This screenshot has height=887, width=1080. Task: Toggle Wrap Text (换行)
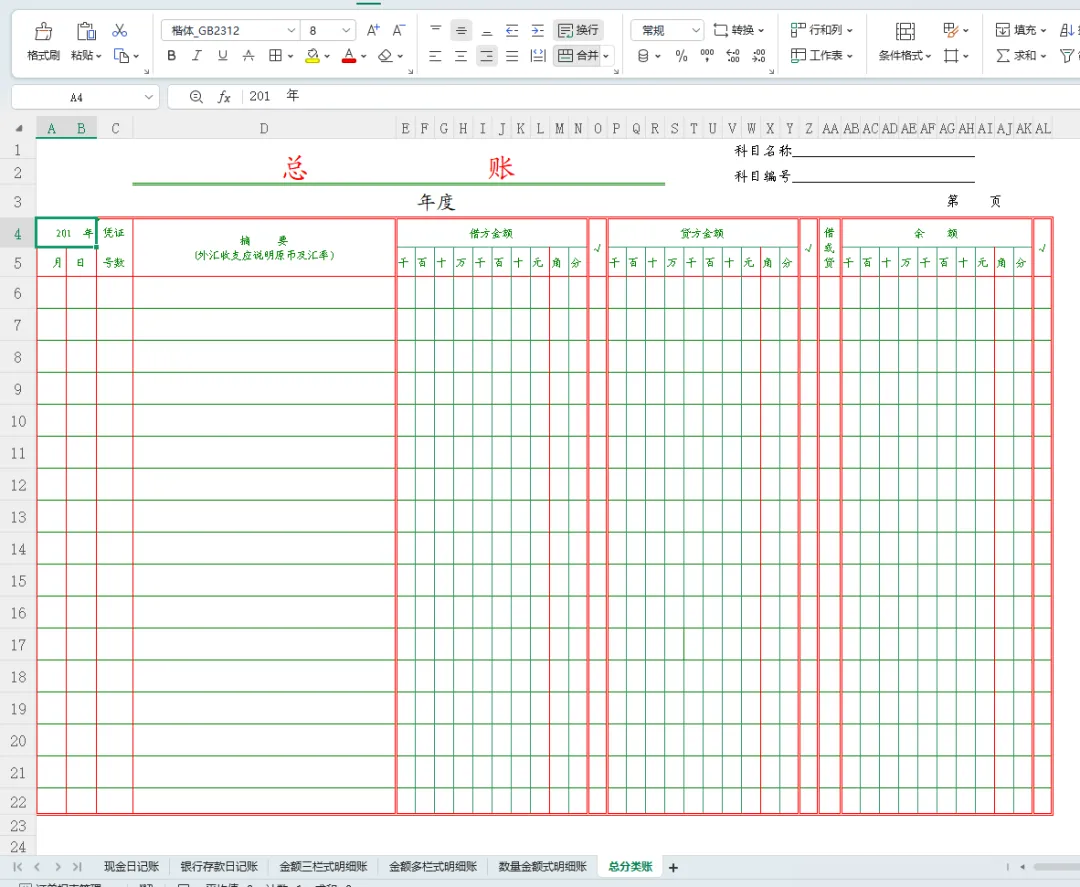[x=578, y=30]
